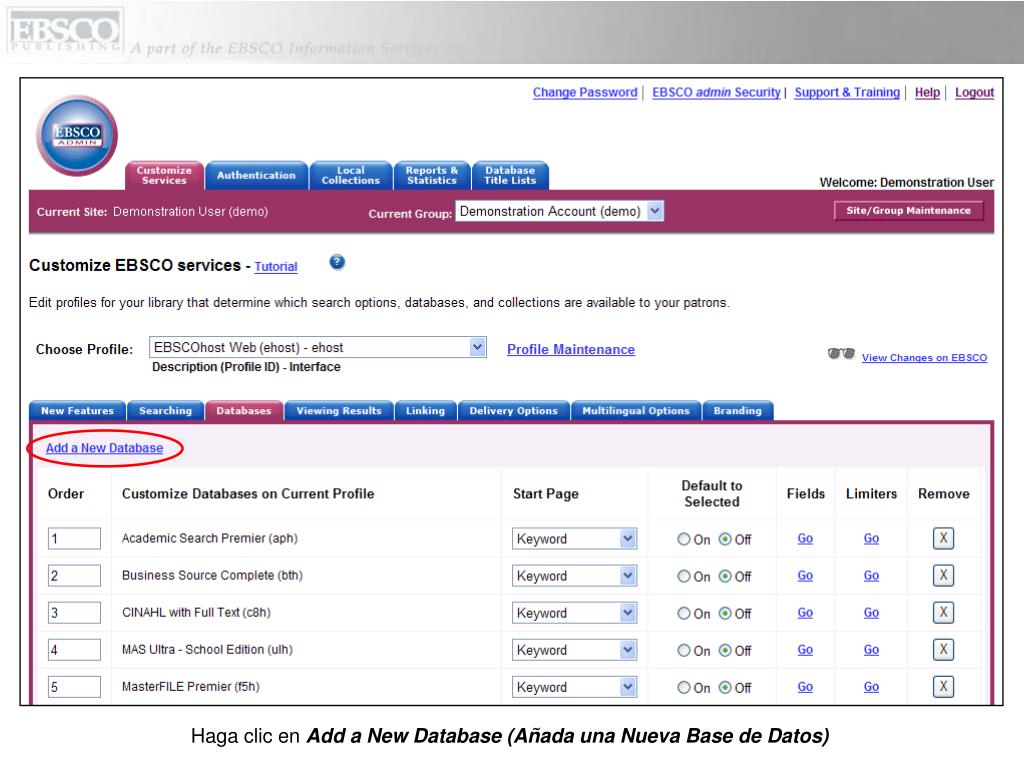Remove MasterFILE Premier with X button
Screen dimensions: 1024x768
(943, 686)
